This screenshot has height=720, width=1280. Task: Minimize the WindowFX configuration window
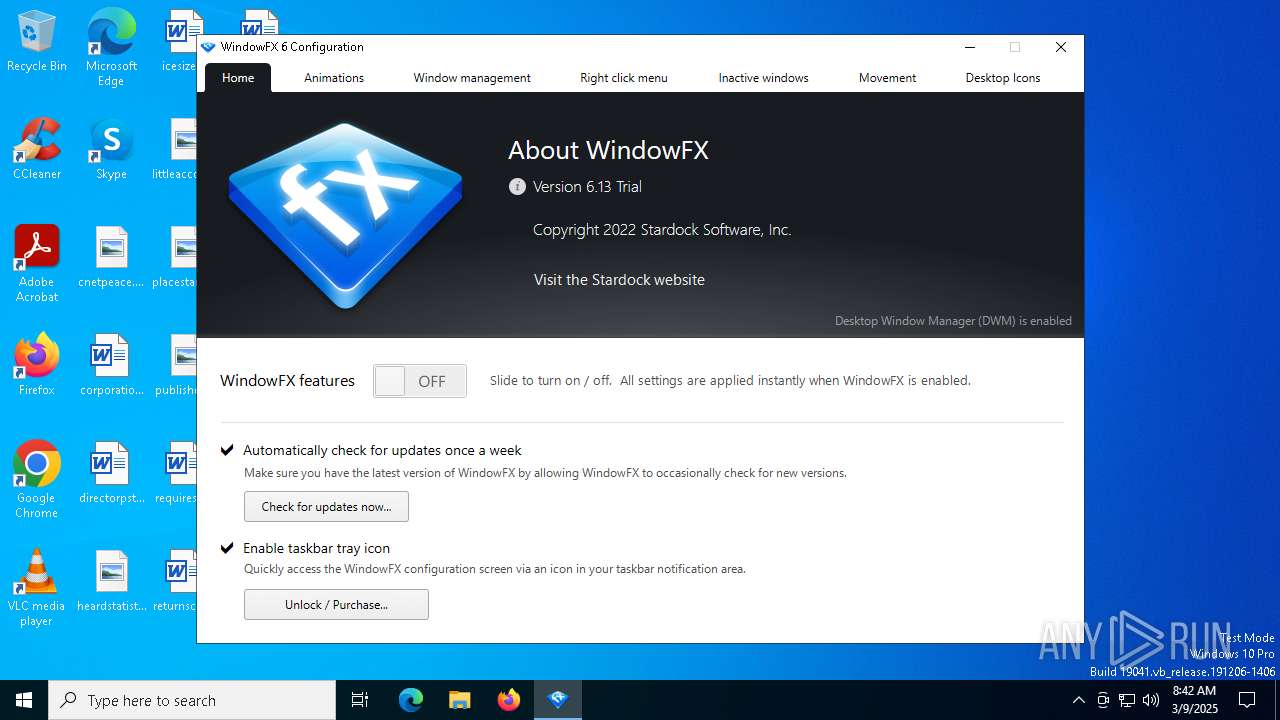970,47
